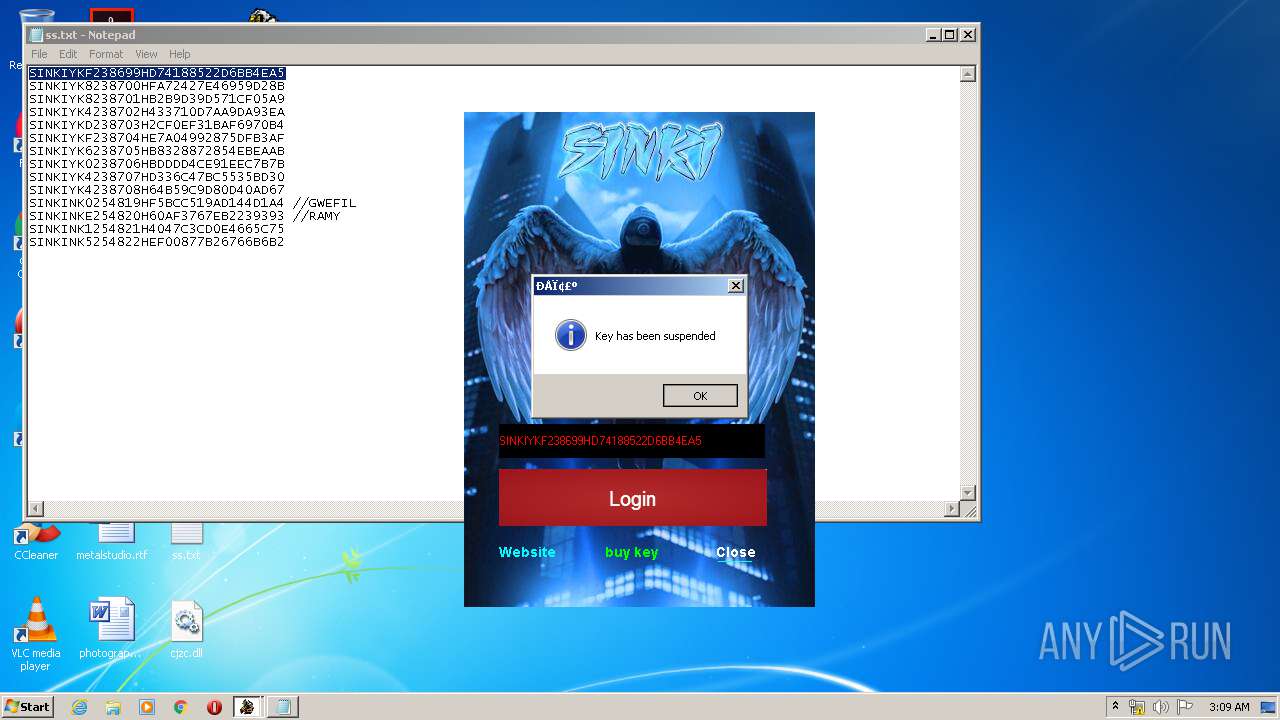The width and height of the screenshot is (1280, 720).
Task: Click line SINKIYK4238708H64B59C9D80D40AD67
Action: [x=156, y=190]
